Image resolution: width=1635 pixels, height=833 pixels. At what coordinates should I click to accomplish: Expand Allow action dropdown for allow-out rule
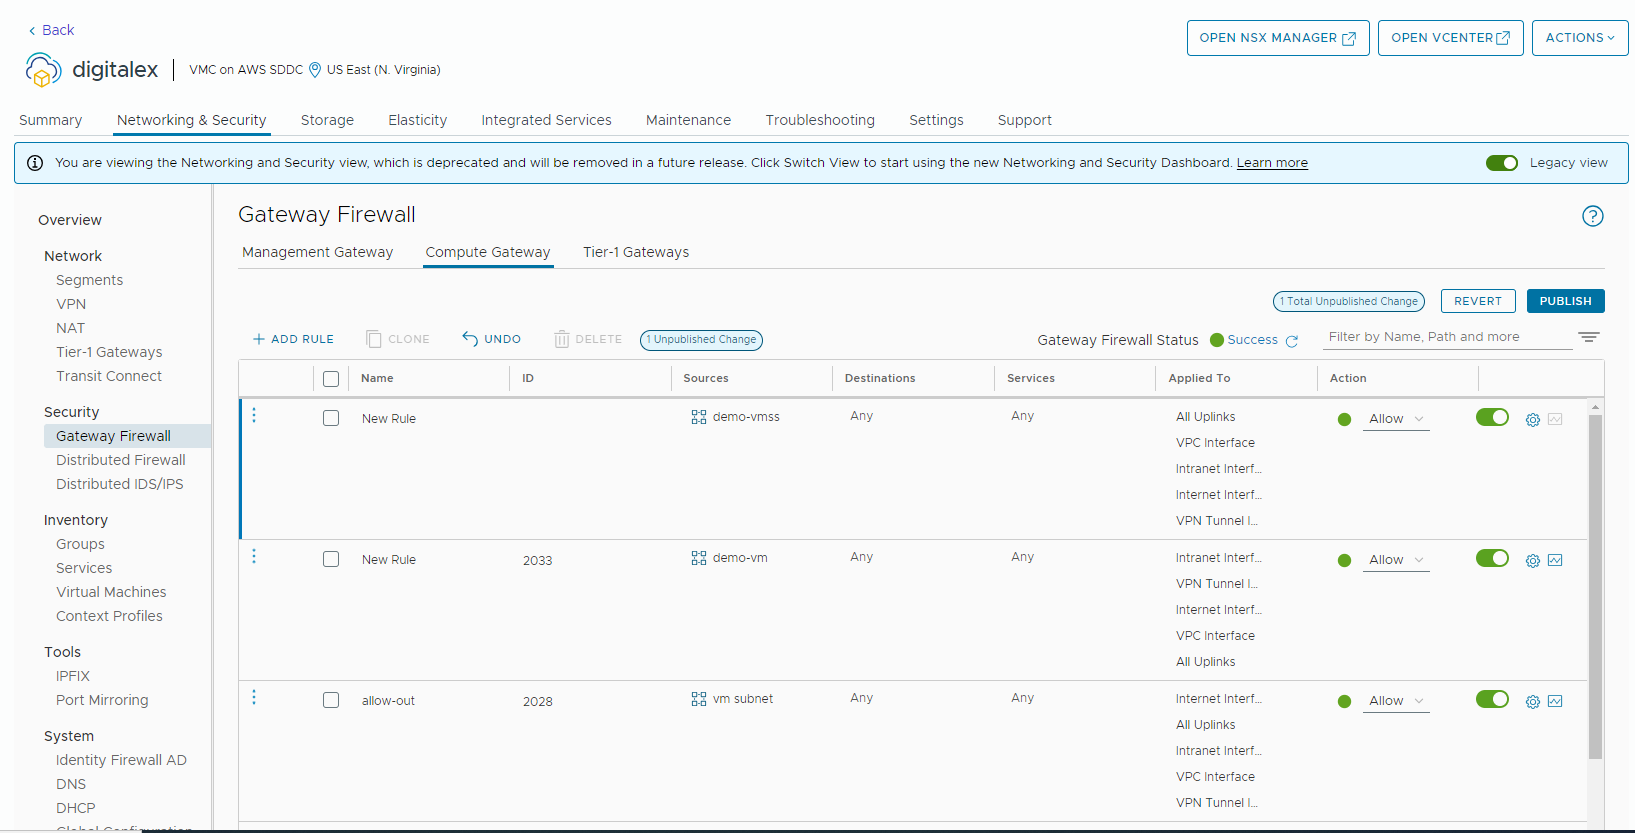[x=1396, y=702]
